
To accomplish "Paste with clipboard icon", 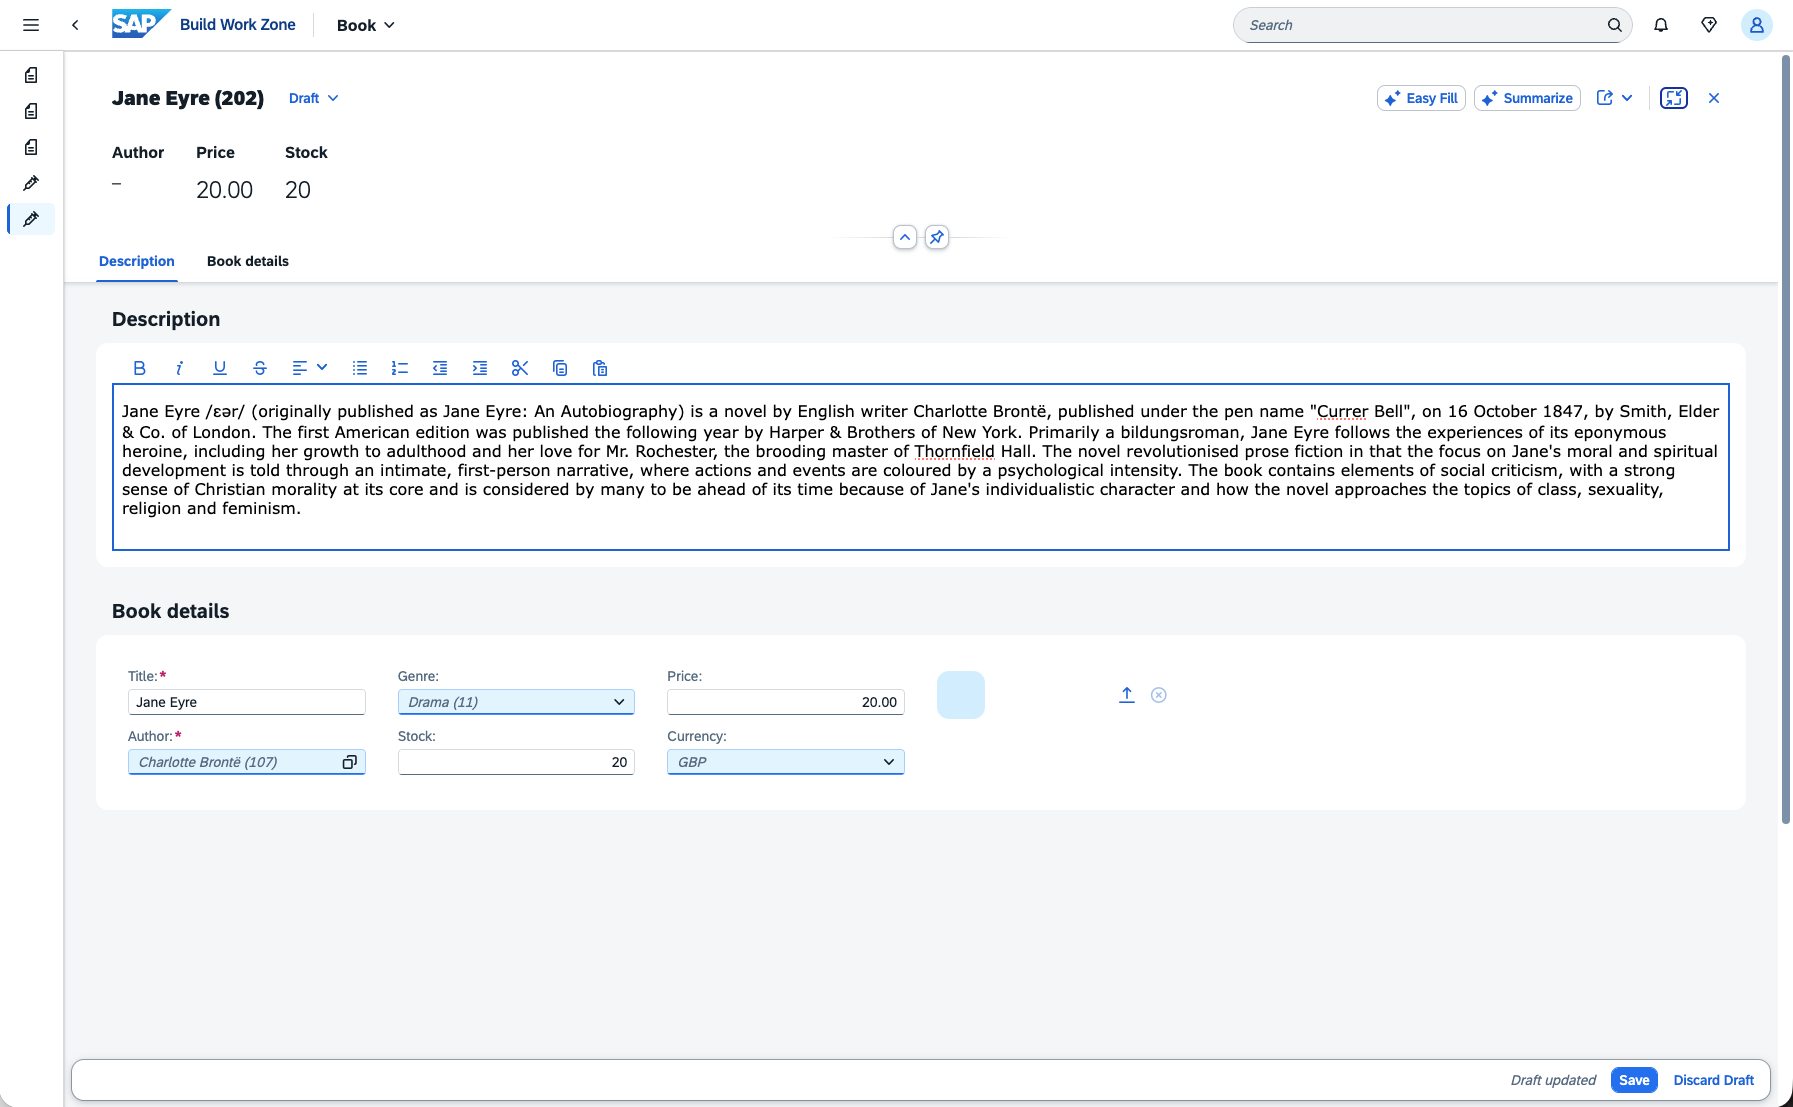I will (x=600, y=368).
